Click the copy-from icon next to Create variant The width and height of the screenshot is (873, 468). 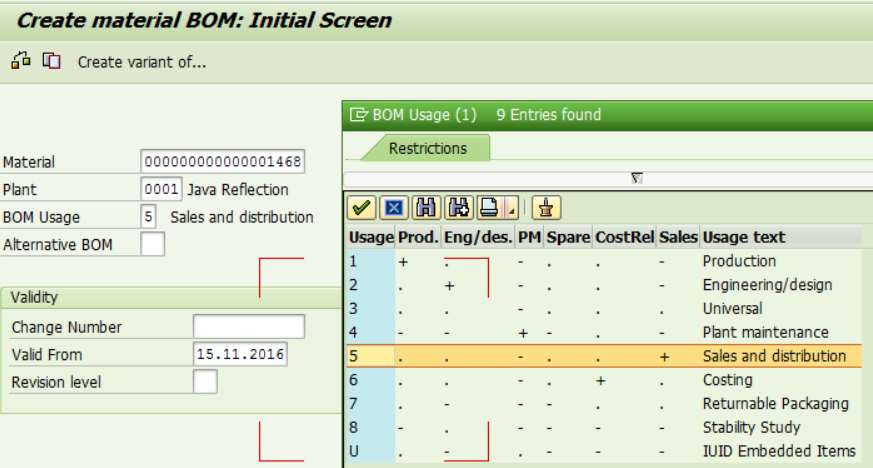(x=52, y=61)
